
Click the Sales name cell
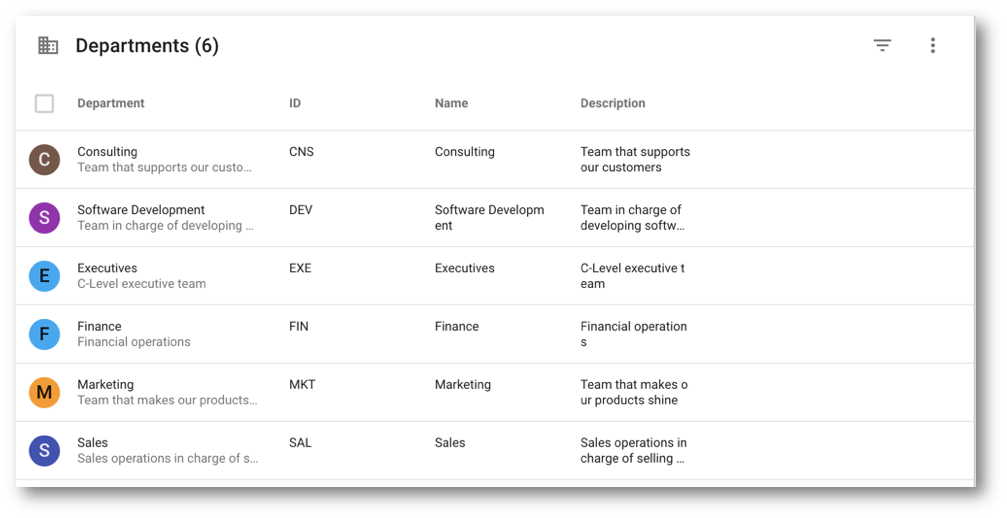[450, 442]
